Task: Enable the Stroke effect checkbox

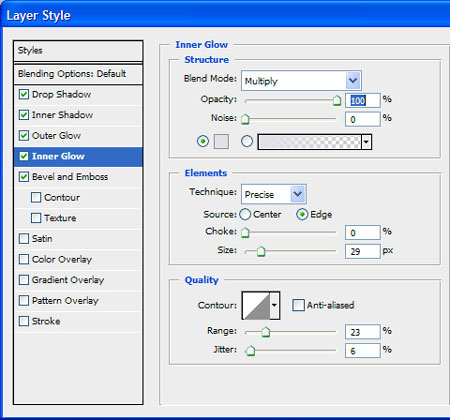Action: [x=24, y=321]
